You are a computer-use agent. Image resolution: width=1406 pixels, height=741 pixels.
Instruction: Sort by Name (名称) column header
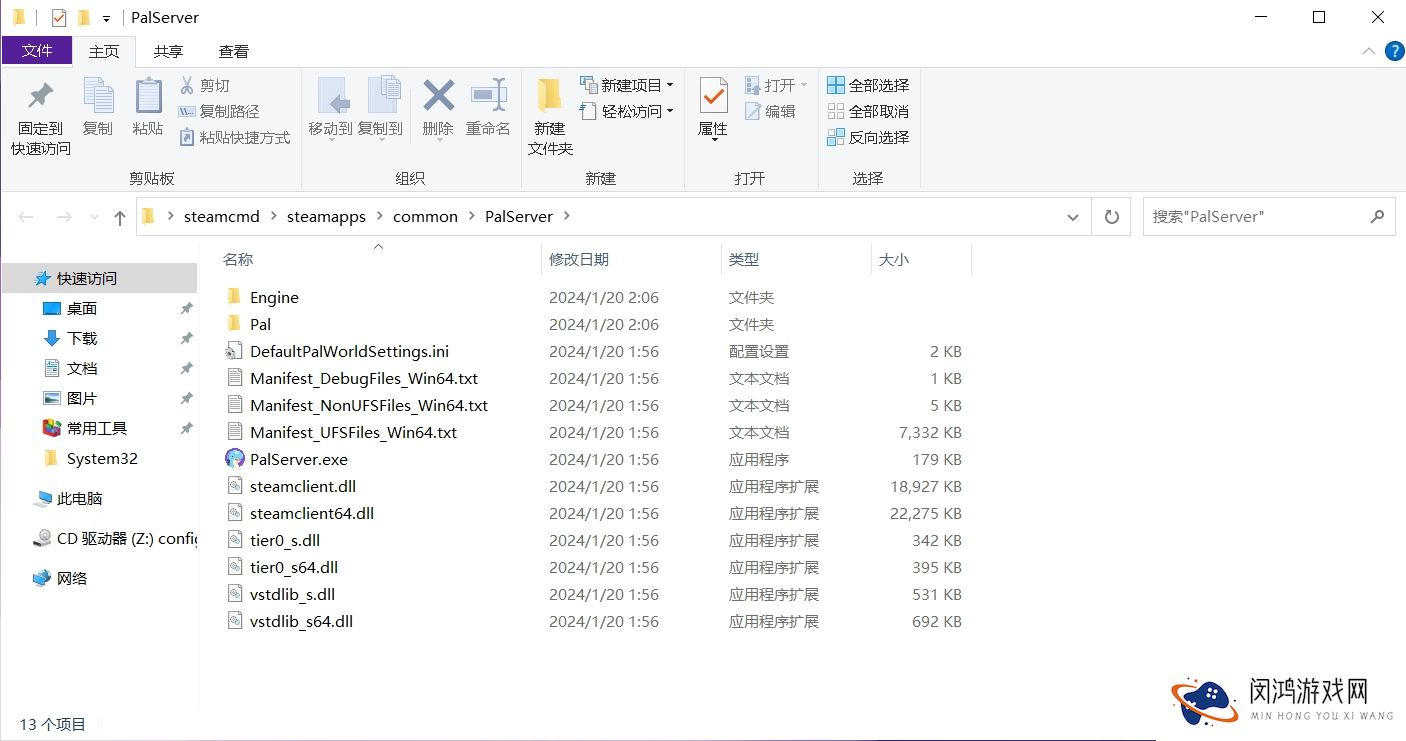[237, 259]
